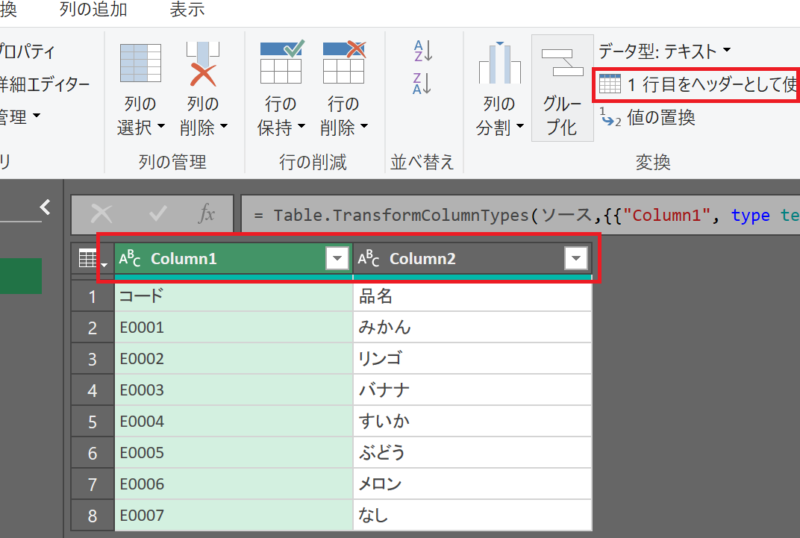Click the 行の削除 (Remove Rows) icon
Viewport: 800px width, 538px height.
(343, 64)
